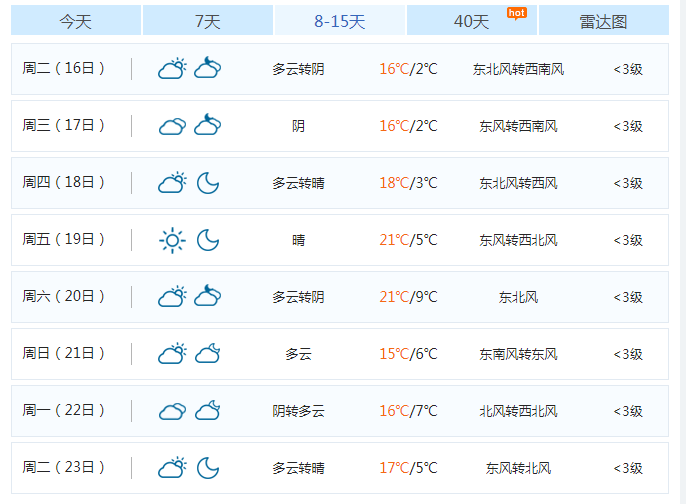Click the 多云转阴 description for 16日
Viewport: 686px width, 504px height.
[298, 69]
